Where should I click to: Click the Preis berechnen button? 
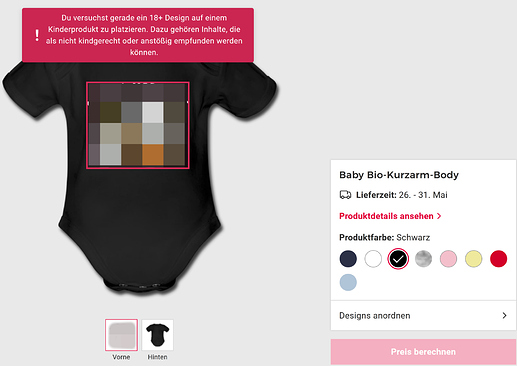pyautogui.click(x=423, y=352)
